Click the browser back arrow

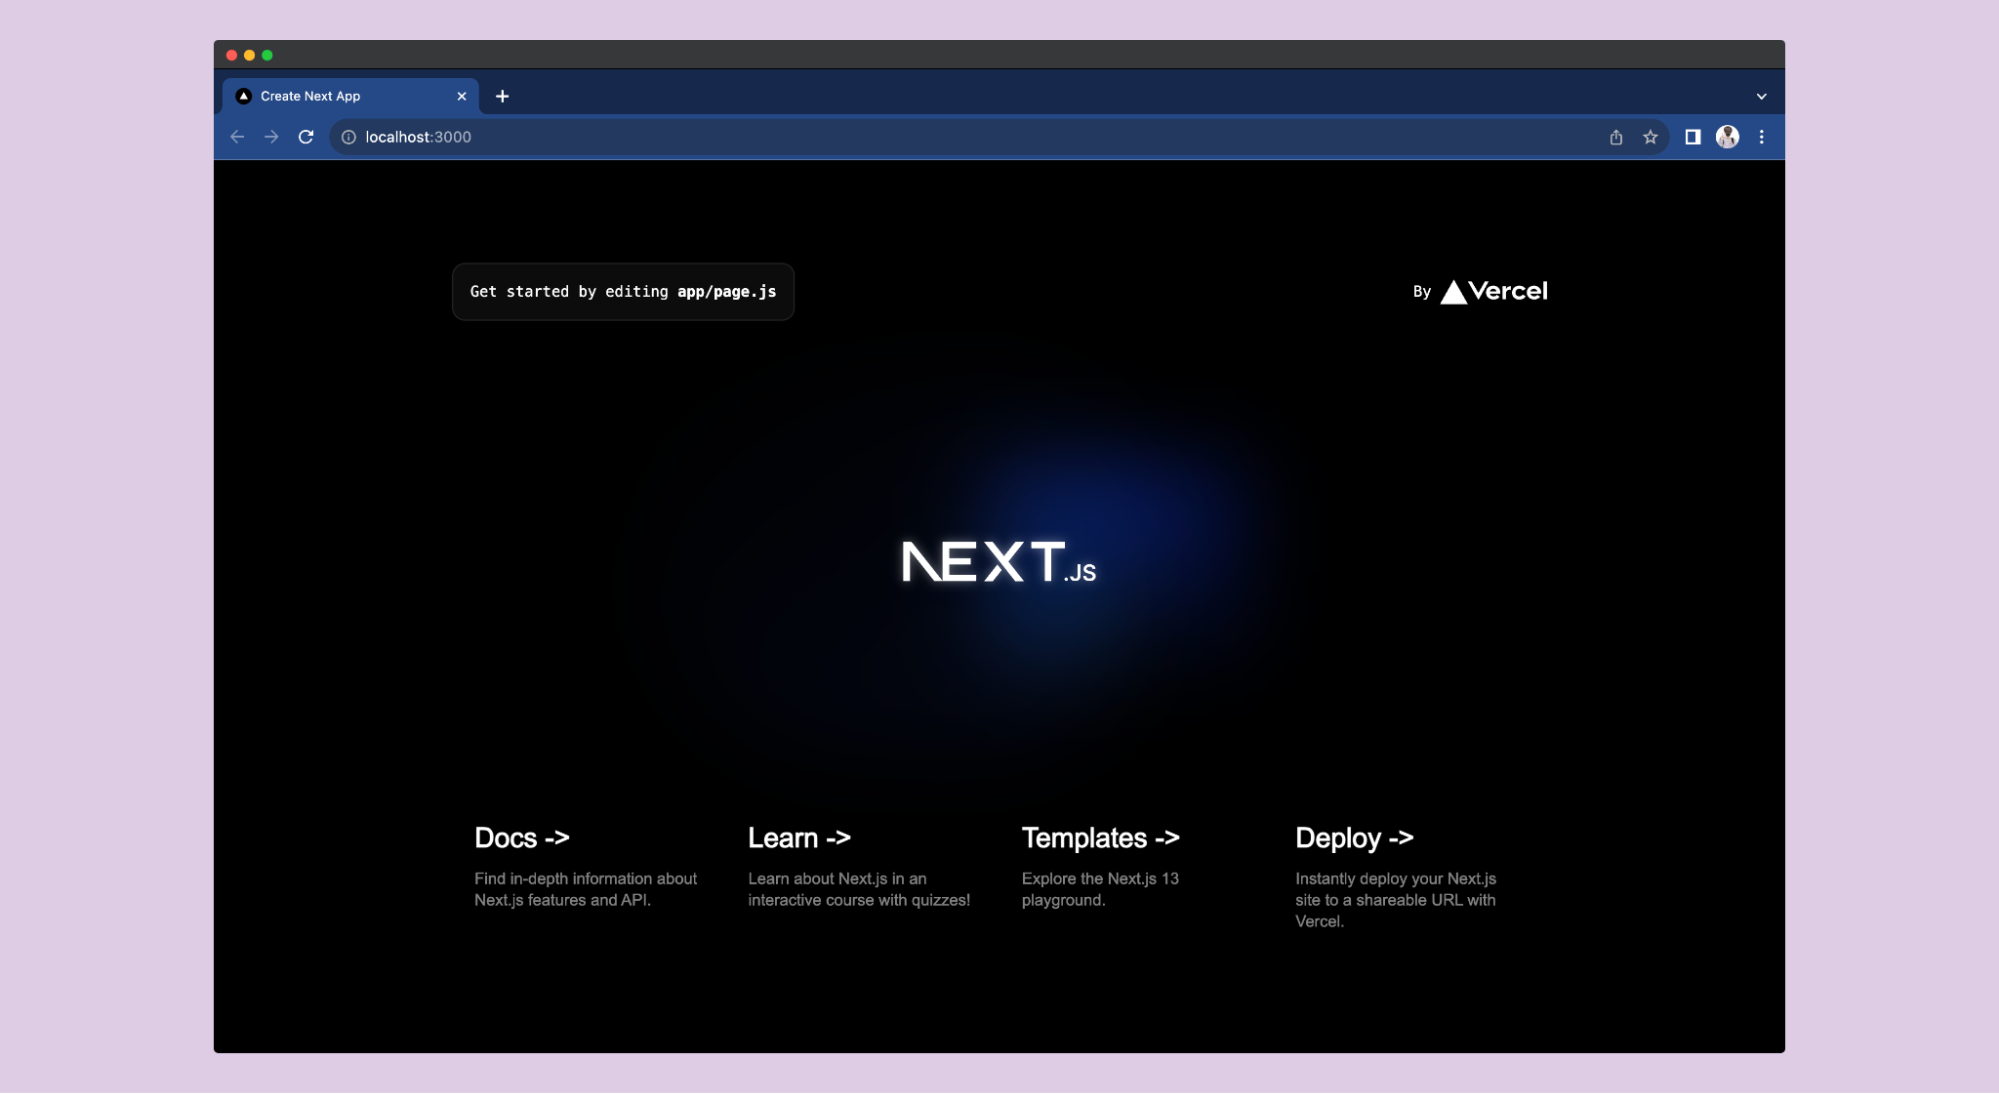tap(237, 137)
